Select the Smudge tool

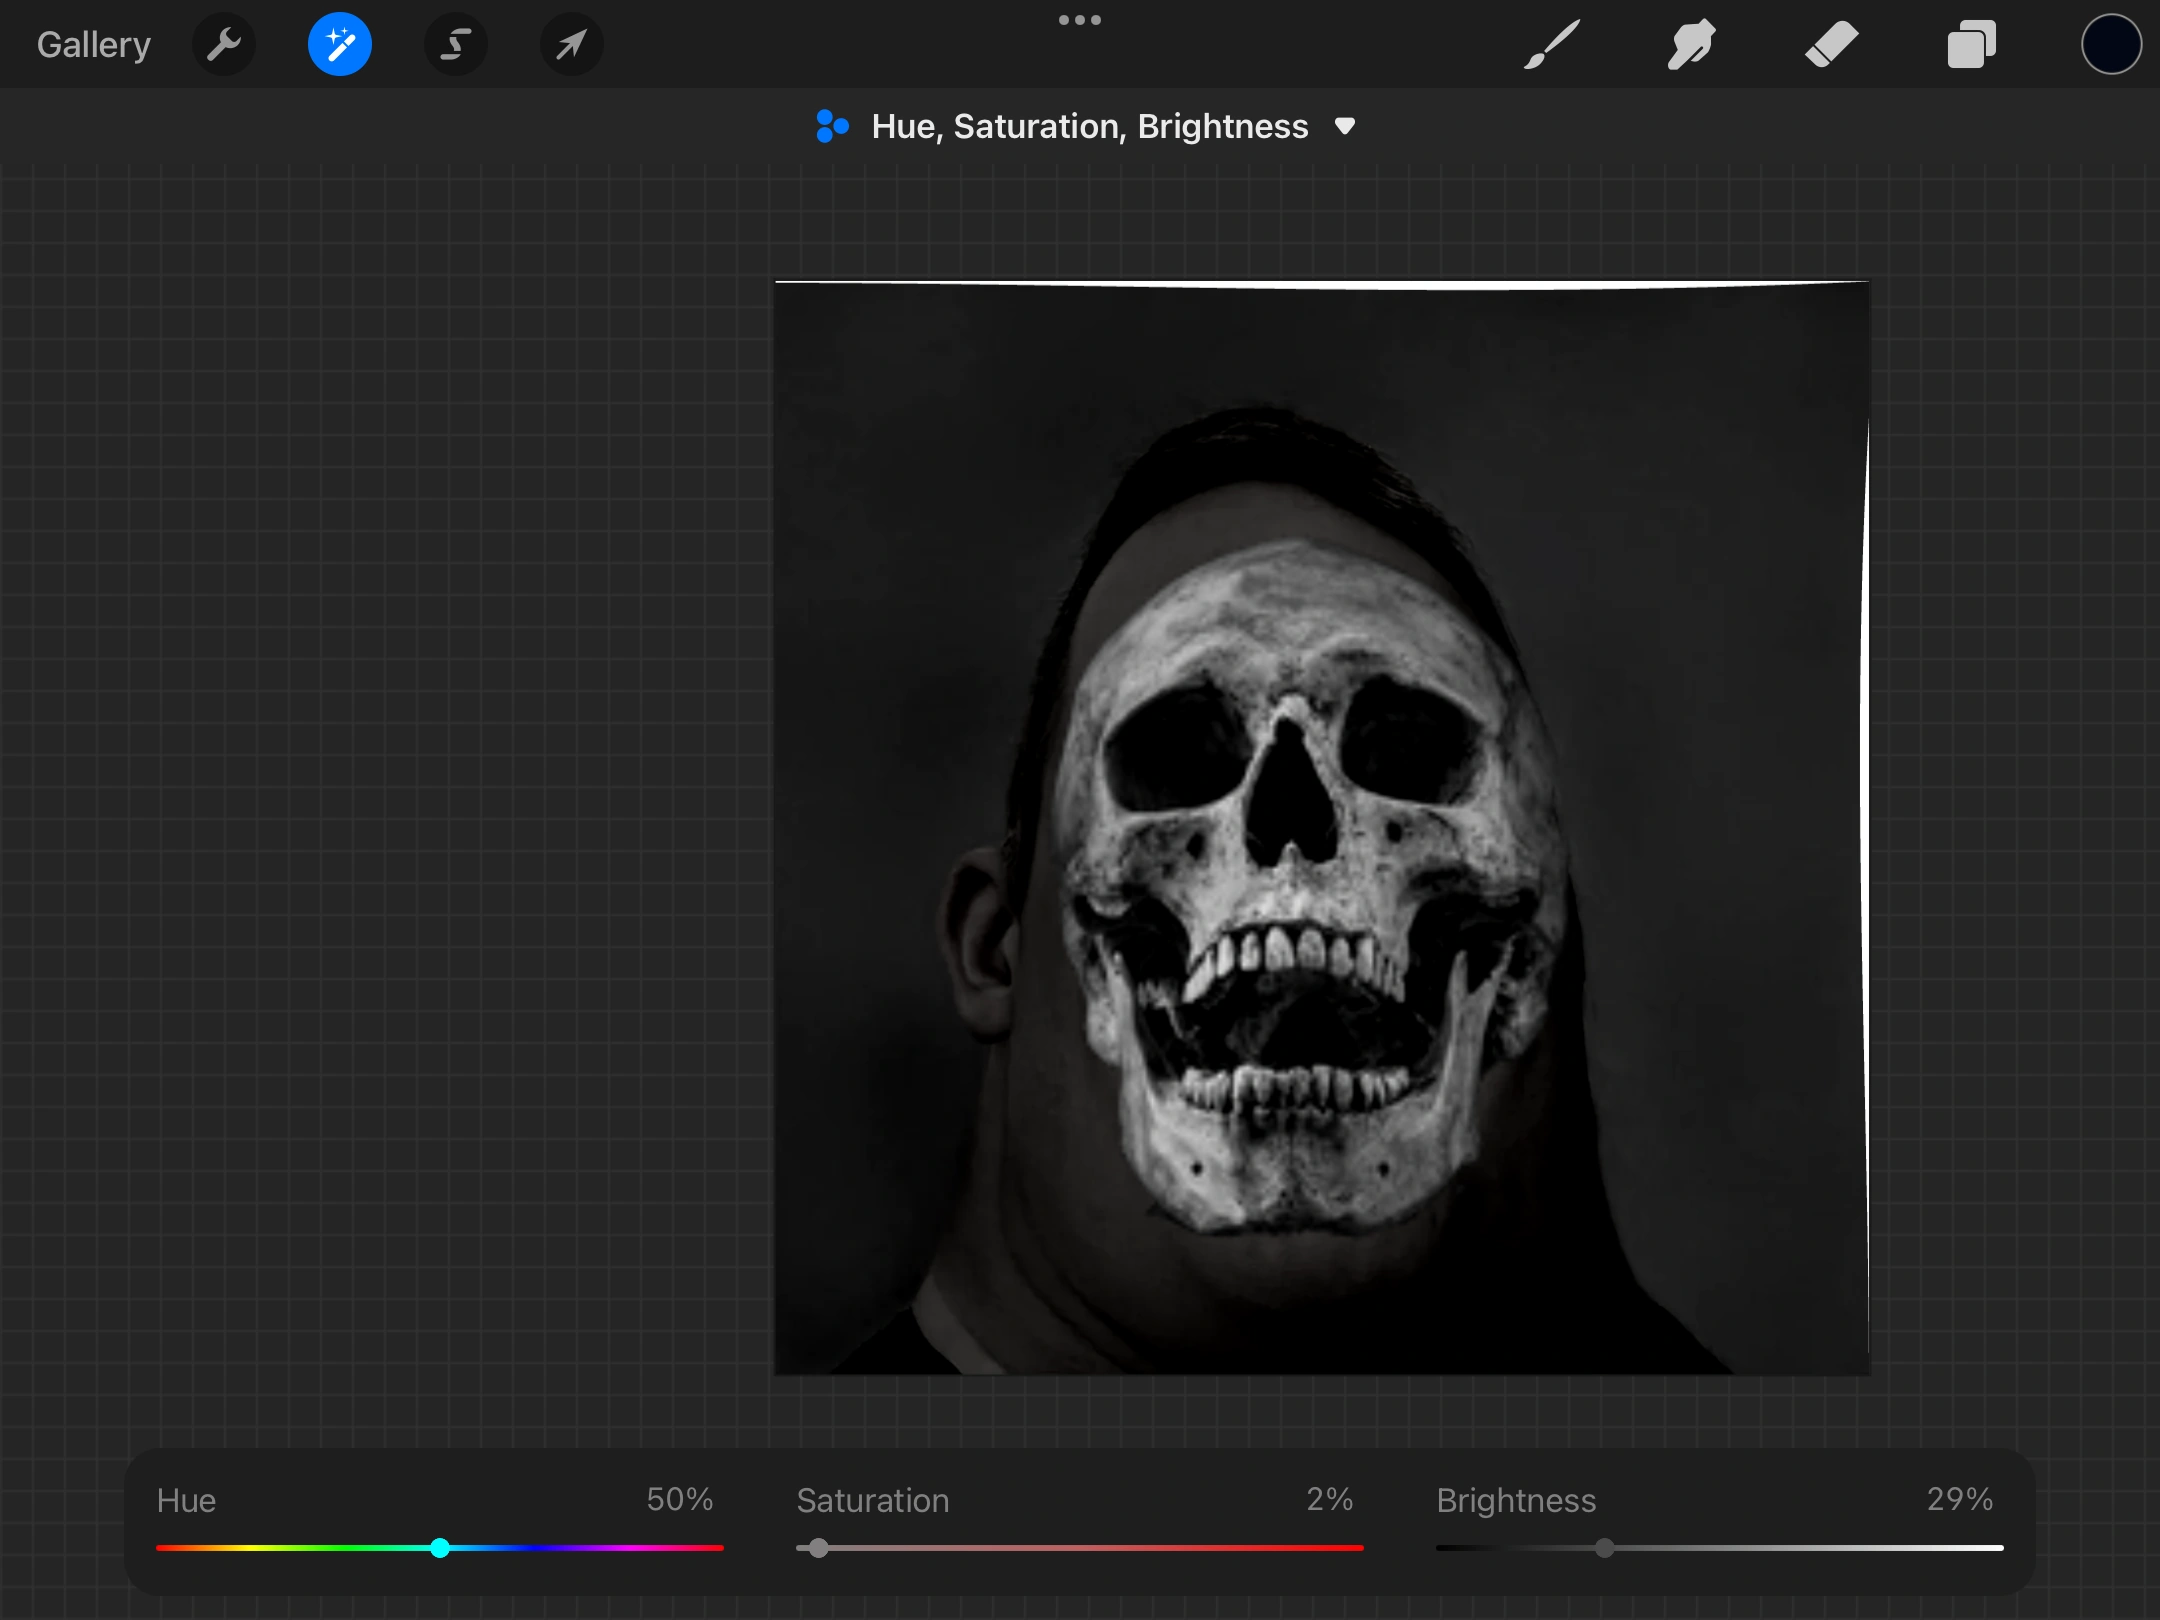1691,45
